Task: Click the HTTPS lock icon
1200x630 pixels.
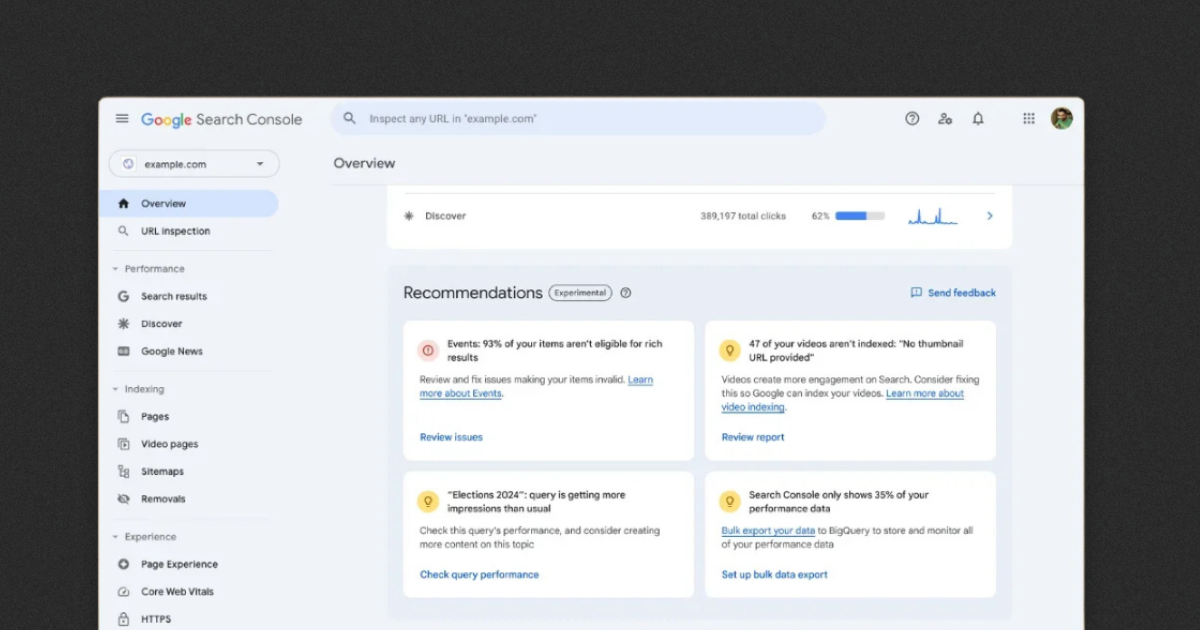Action: [x=124, y=619]
